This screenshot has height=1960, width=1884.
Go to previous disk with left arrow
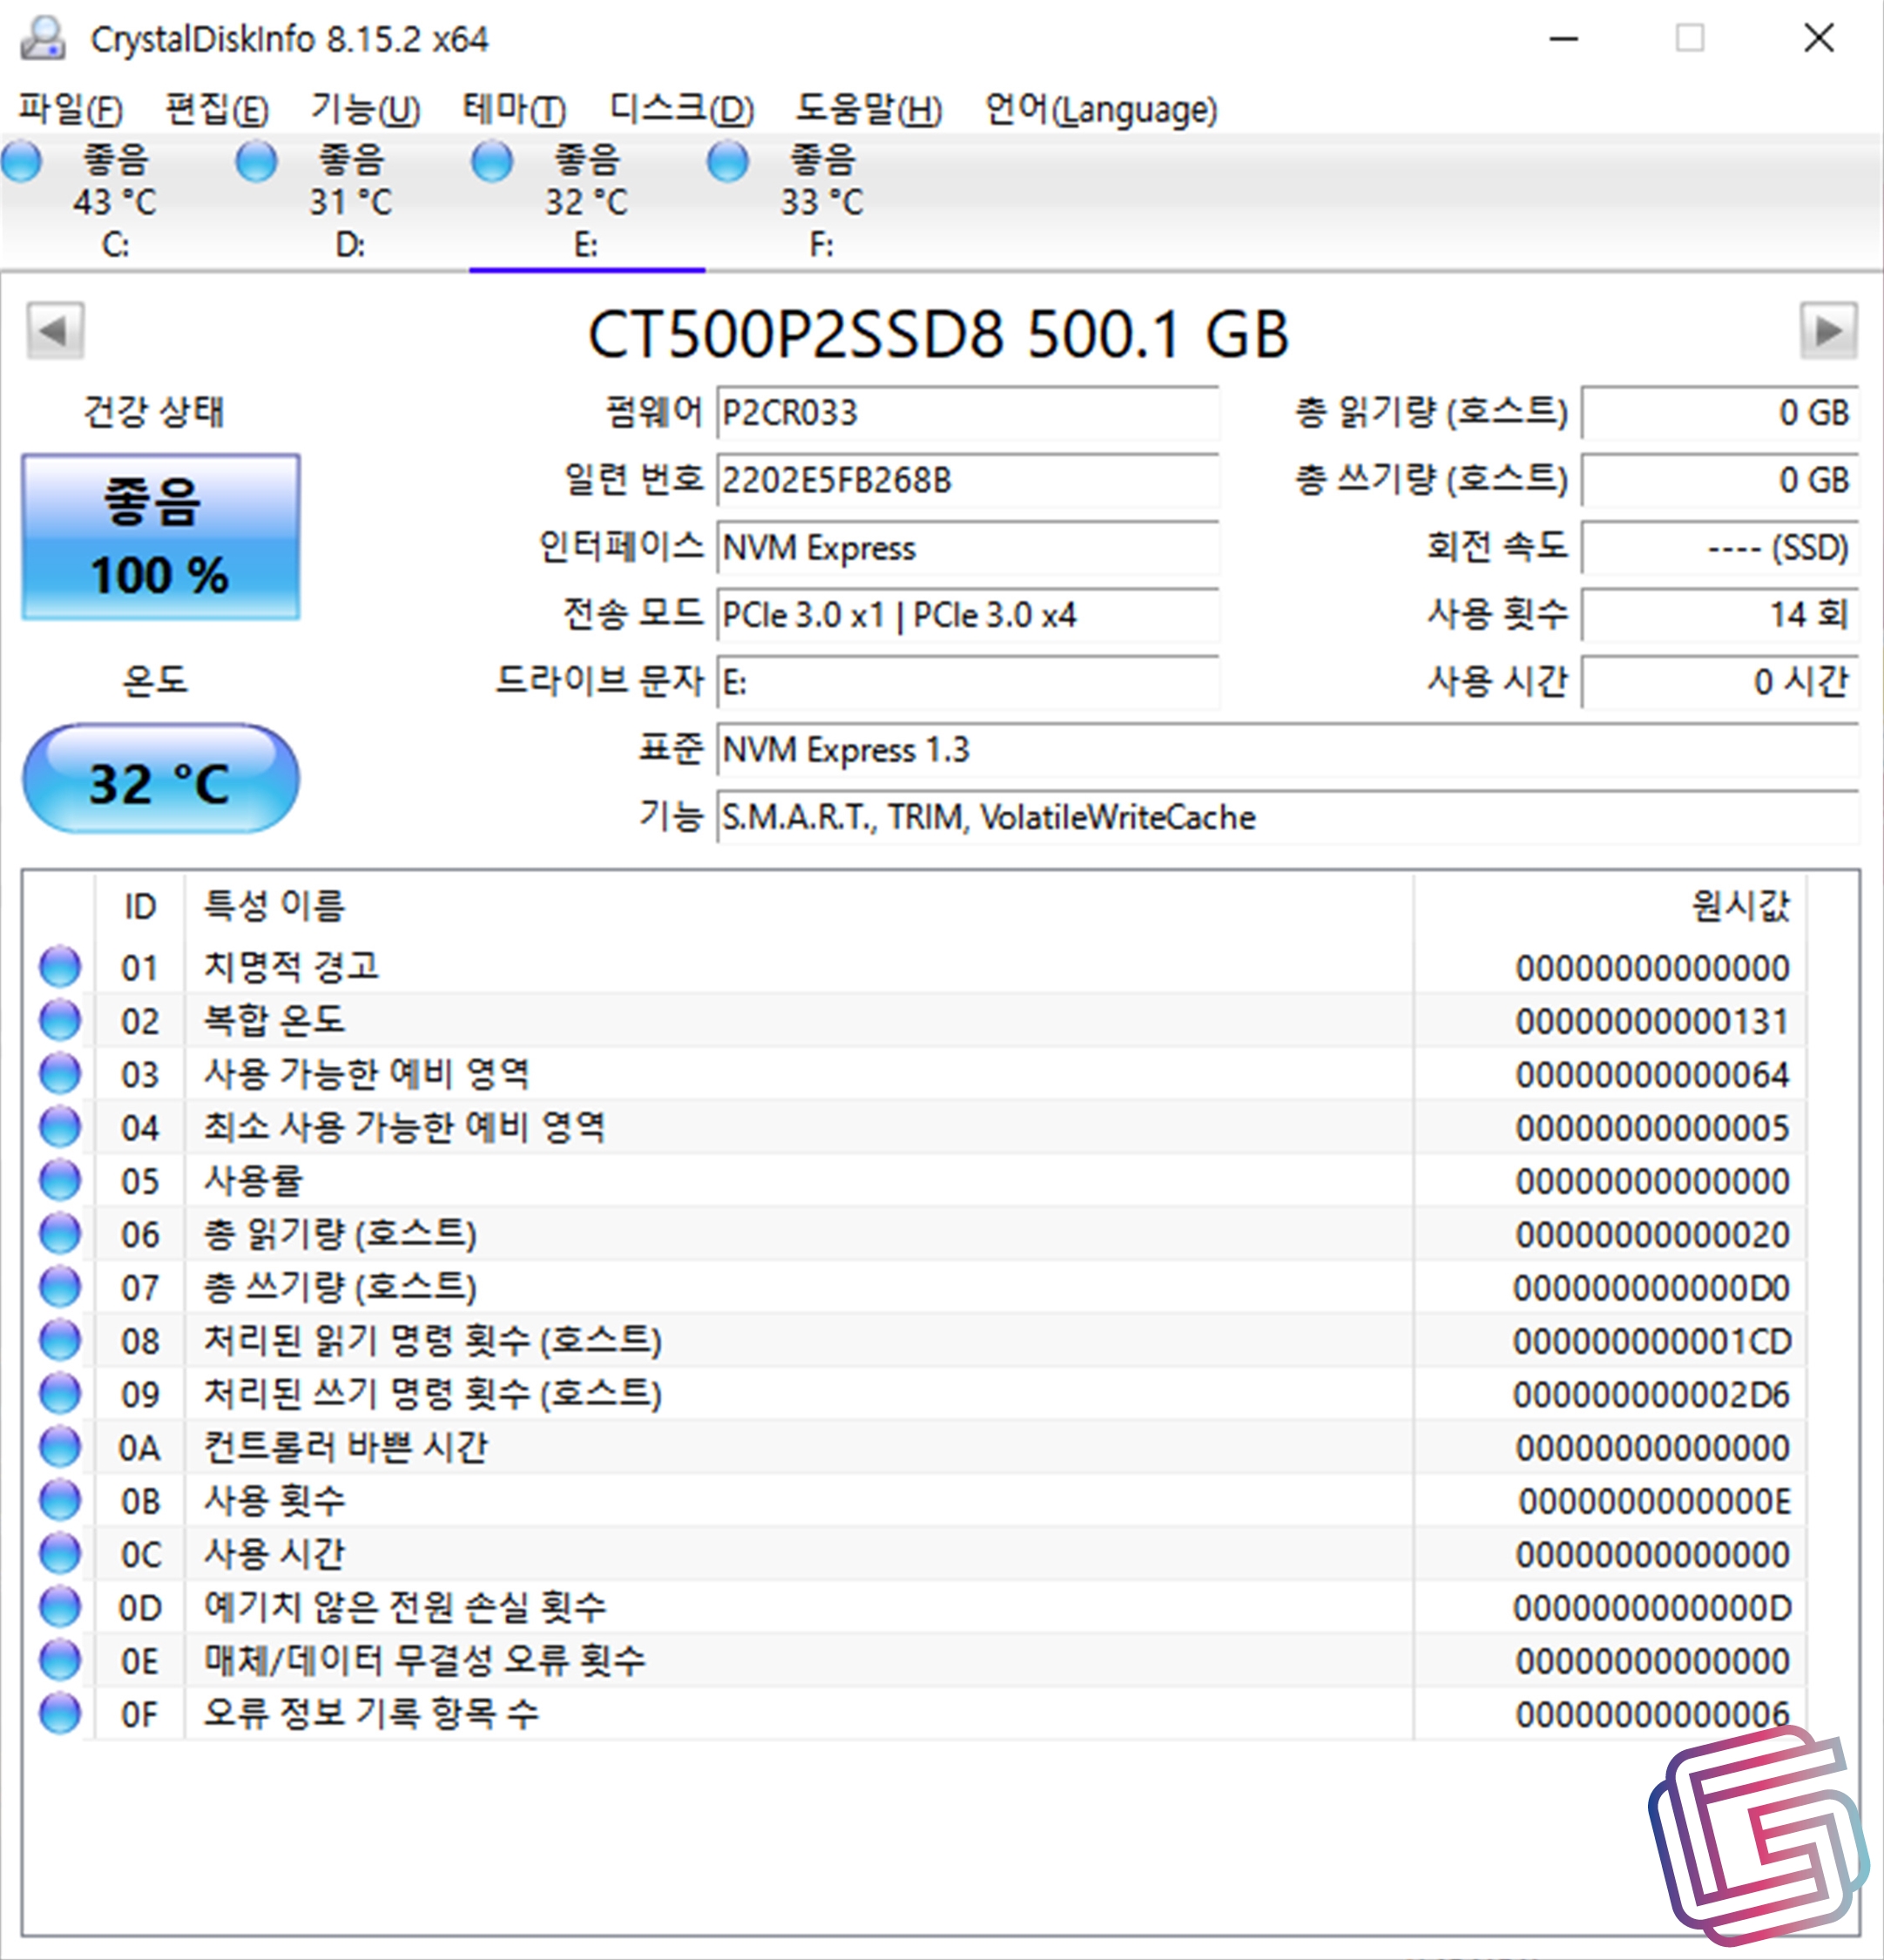pos(55,331)
